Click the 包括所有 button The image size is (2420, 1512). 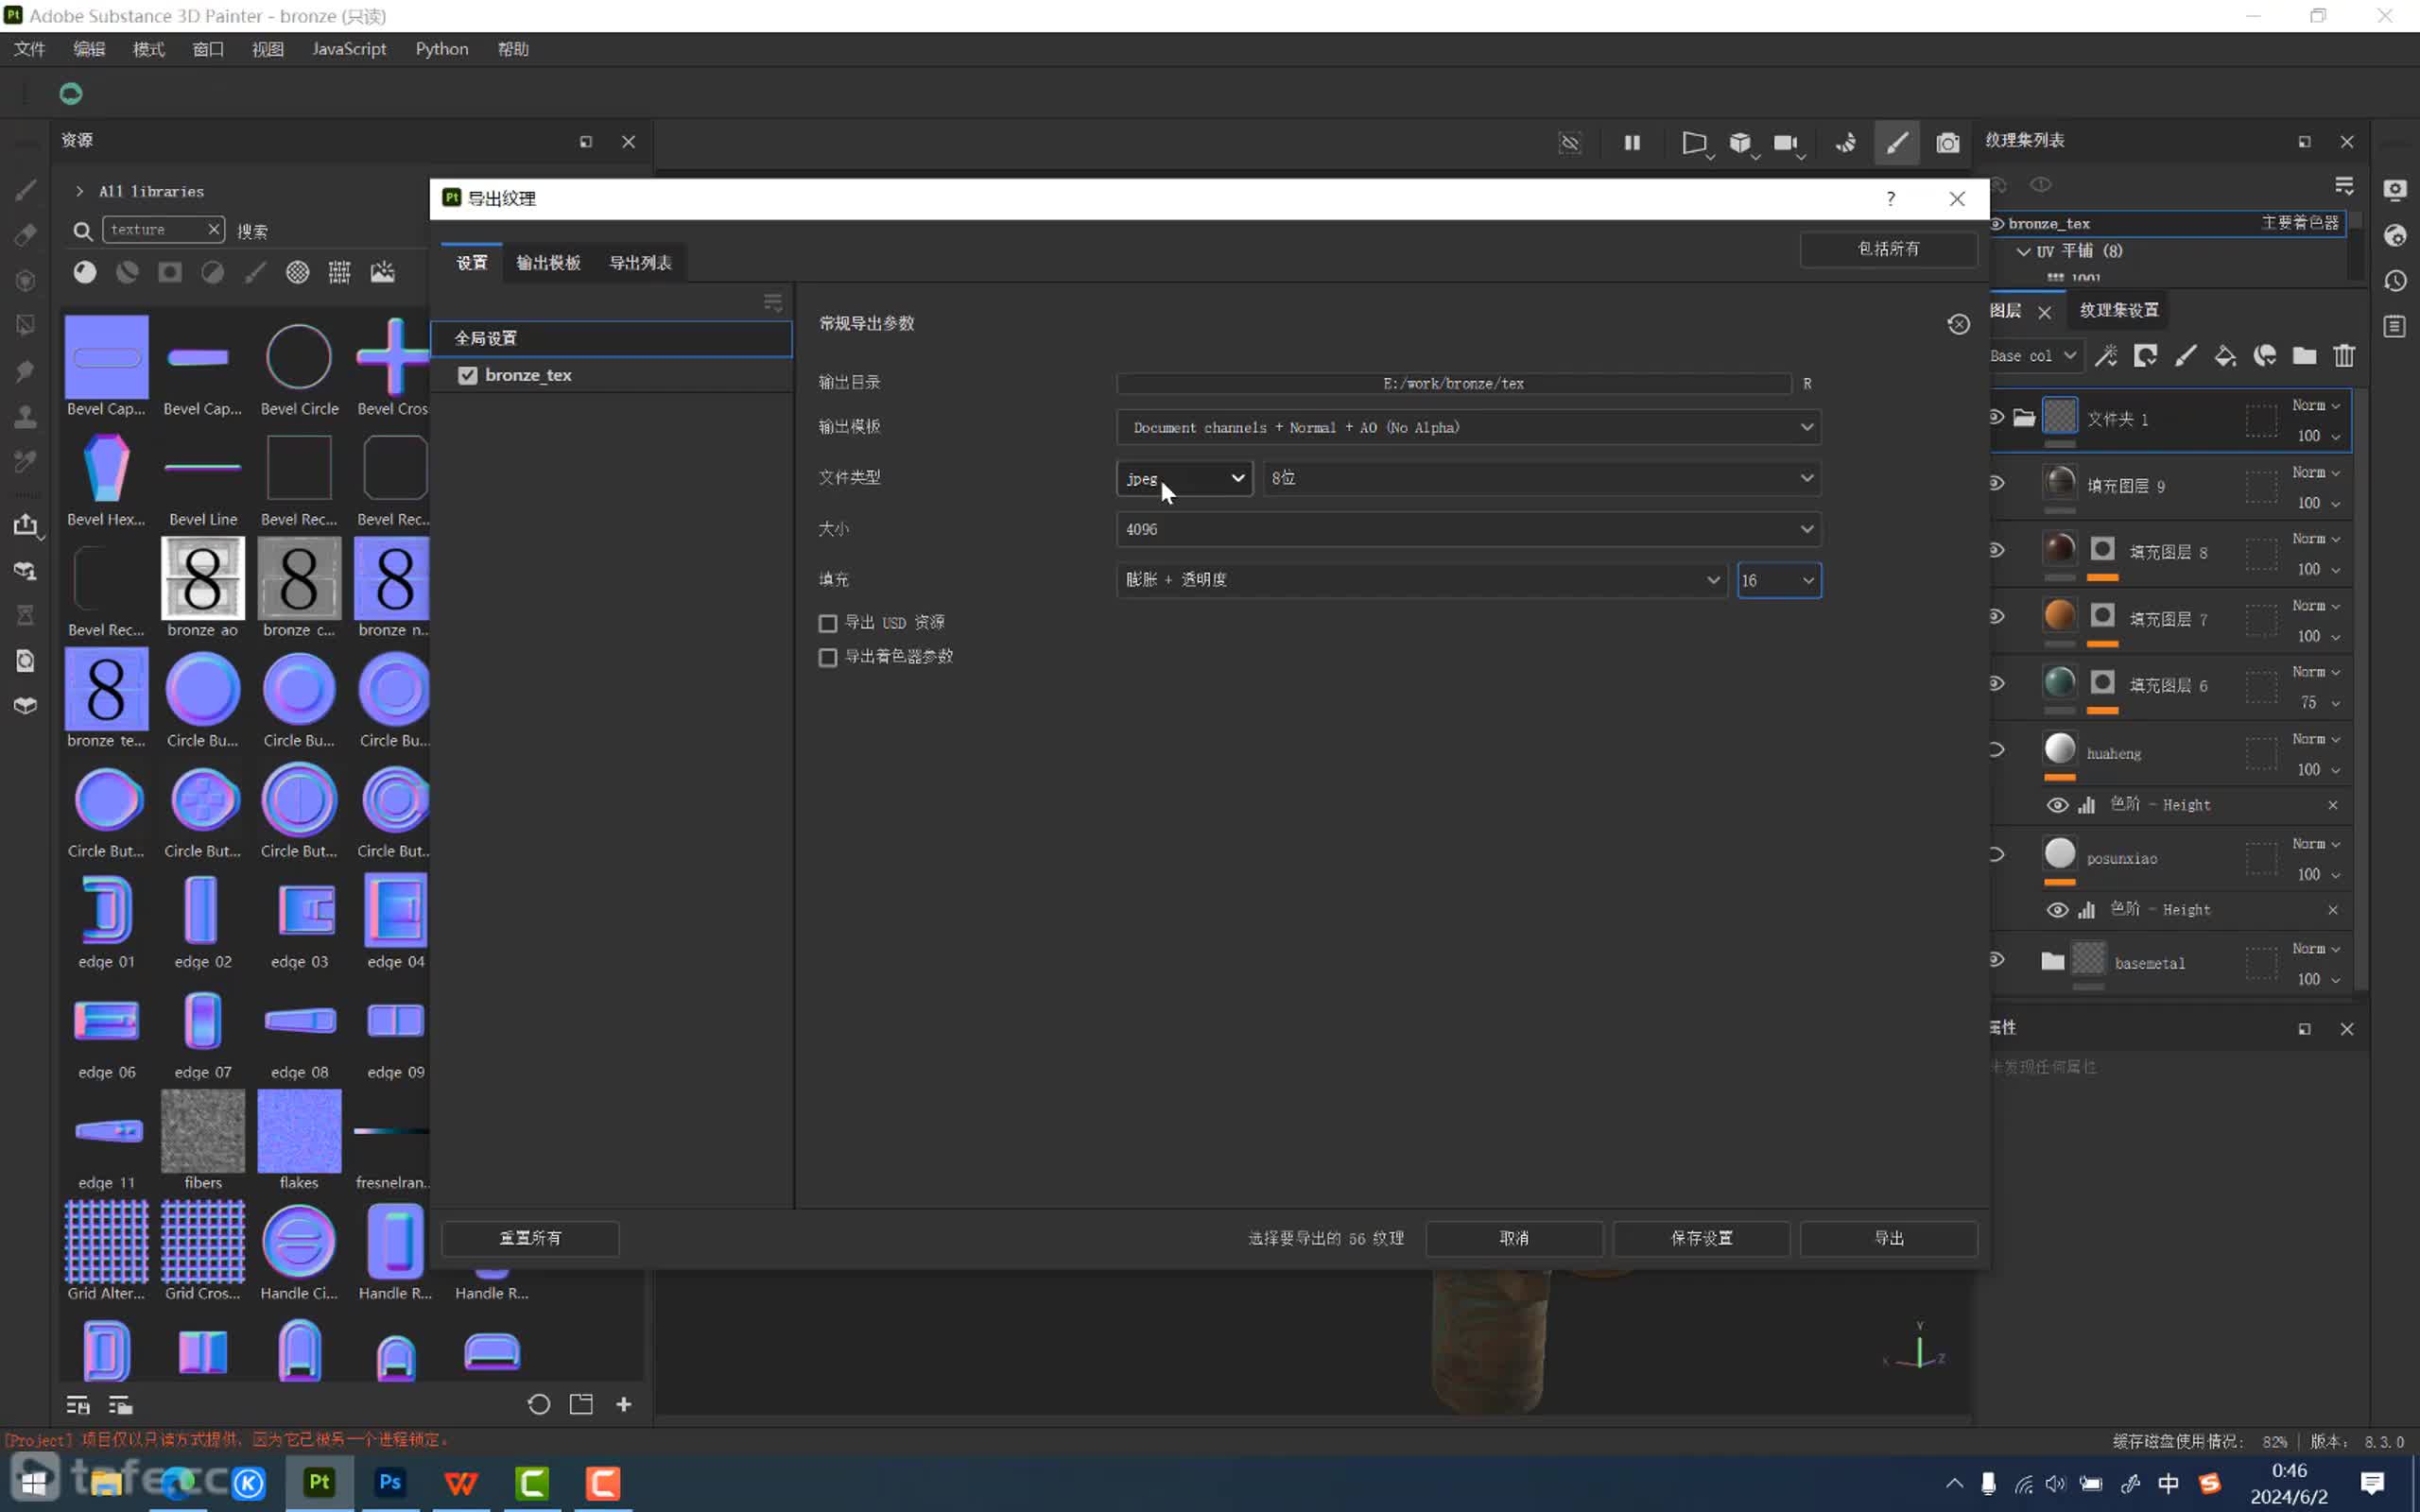pyautogui.click(x=1888, y=249)
